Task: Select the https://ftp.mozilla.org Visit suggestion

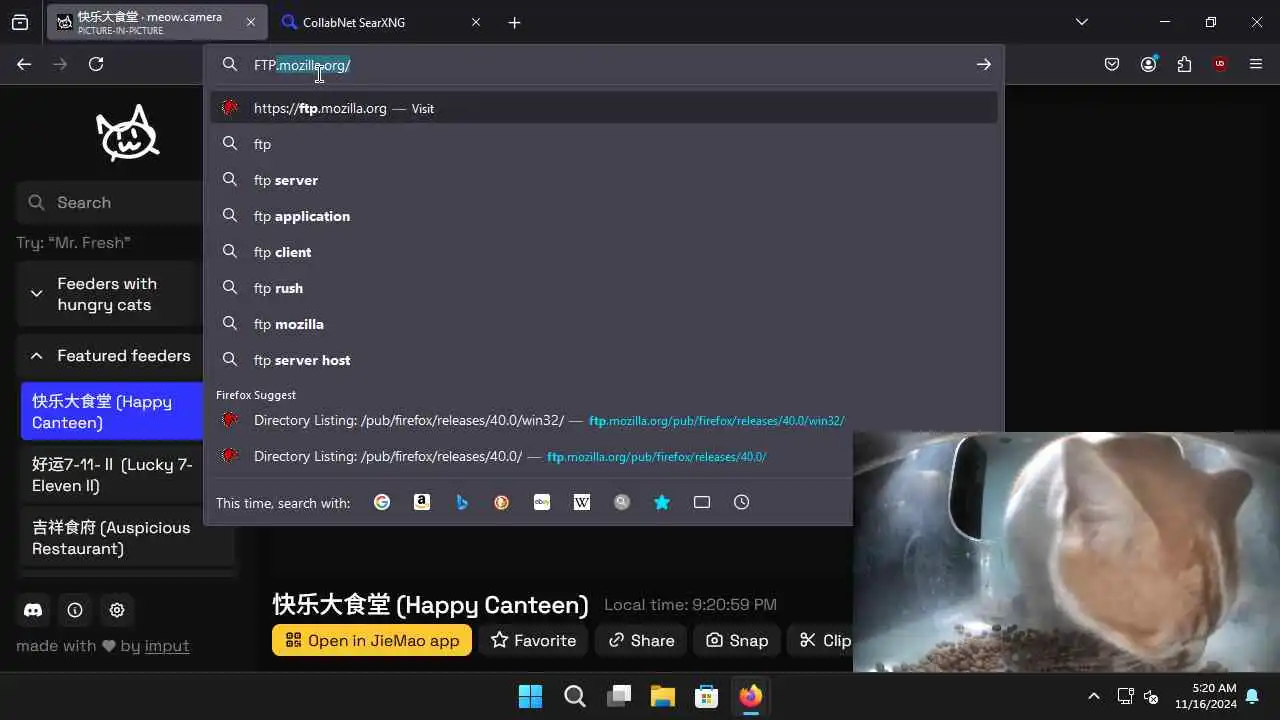Action: click(604, 108)
